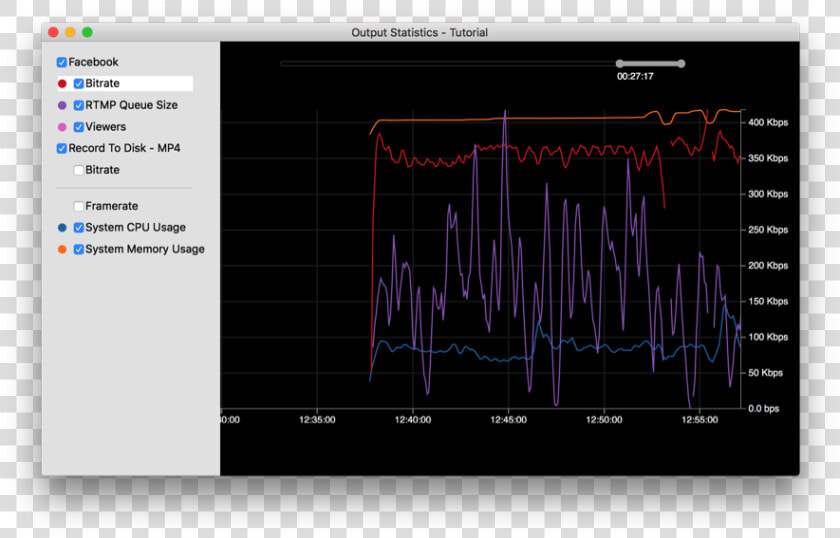Click the 300 Kbps axis label
Screen dimensions: 840x538
point(768,194)
